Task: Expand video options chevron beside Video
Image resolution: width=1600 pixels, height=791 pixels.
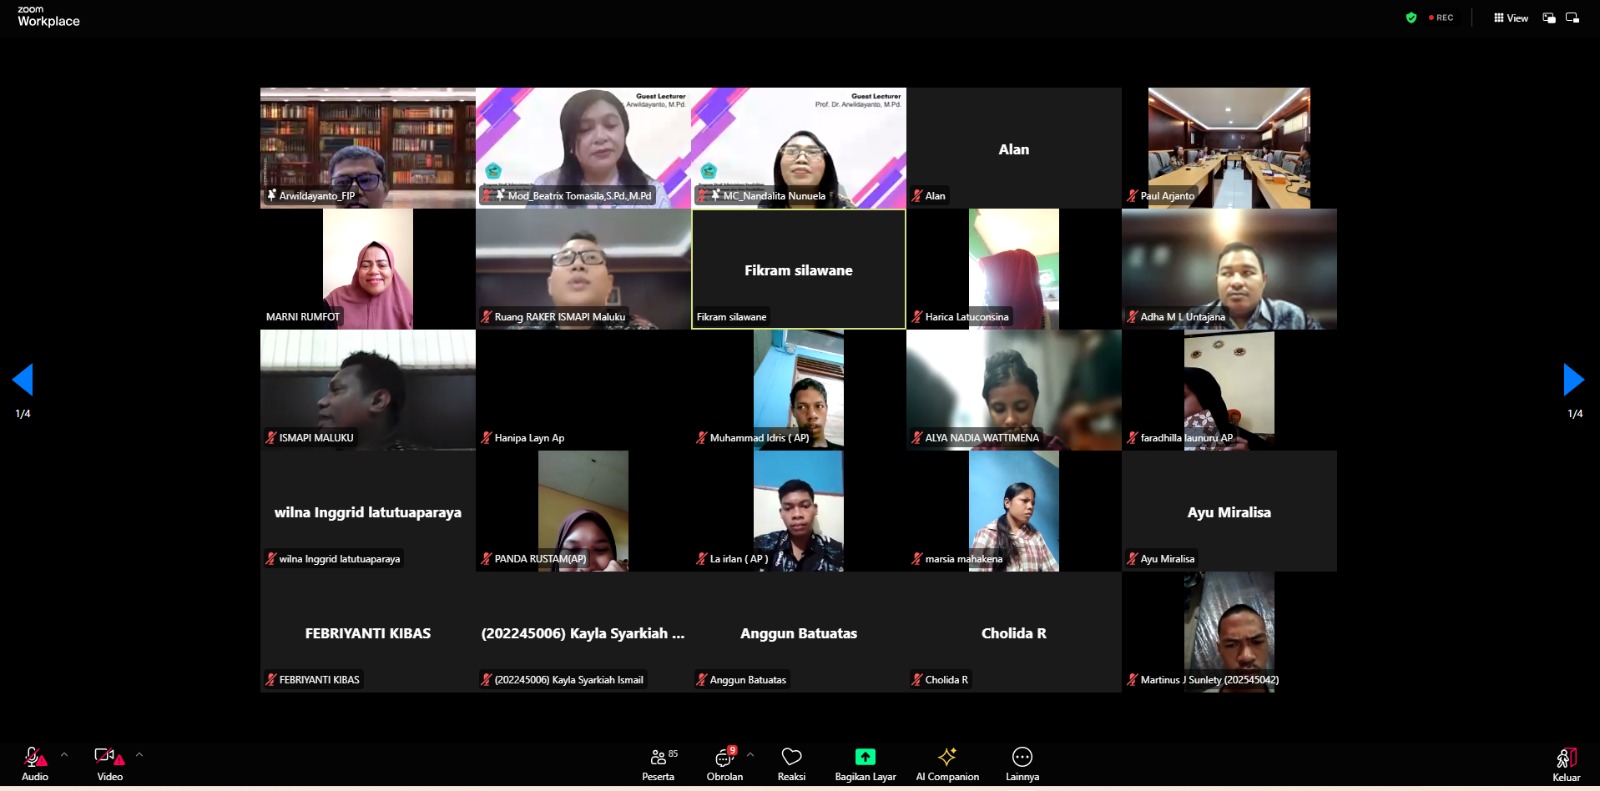Action: point(139,755)
